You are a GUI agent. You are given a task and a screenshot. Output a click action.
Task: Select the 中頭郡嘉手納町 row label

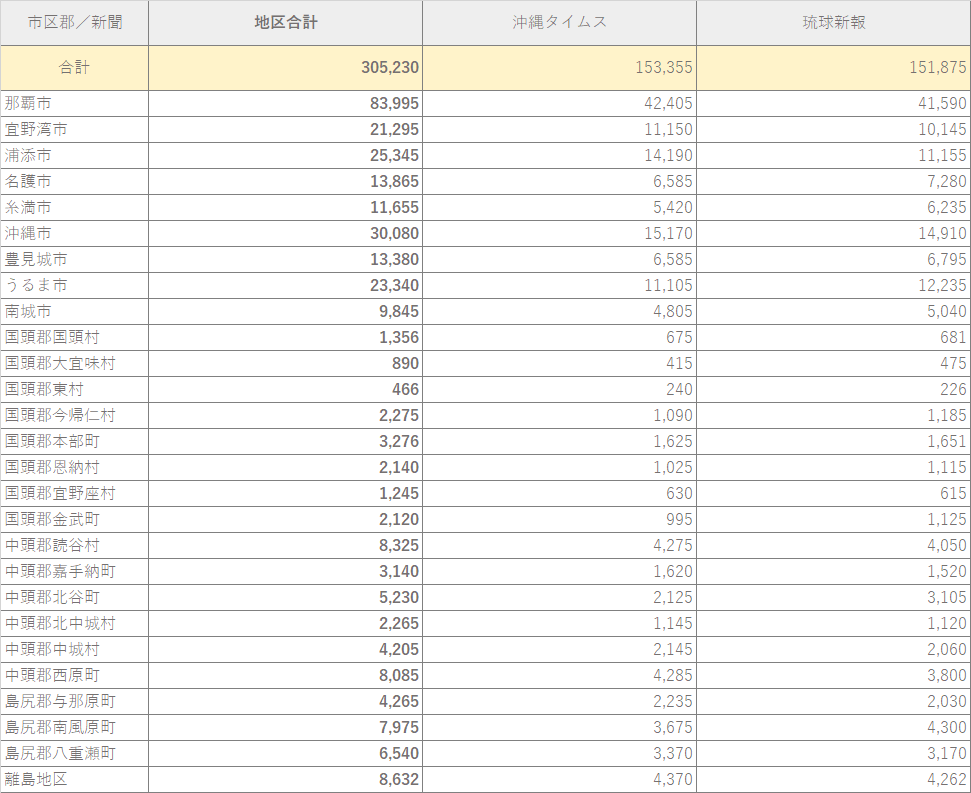[x=60, y=571]
